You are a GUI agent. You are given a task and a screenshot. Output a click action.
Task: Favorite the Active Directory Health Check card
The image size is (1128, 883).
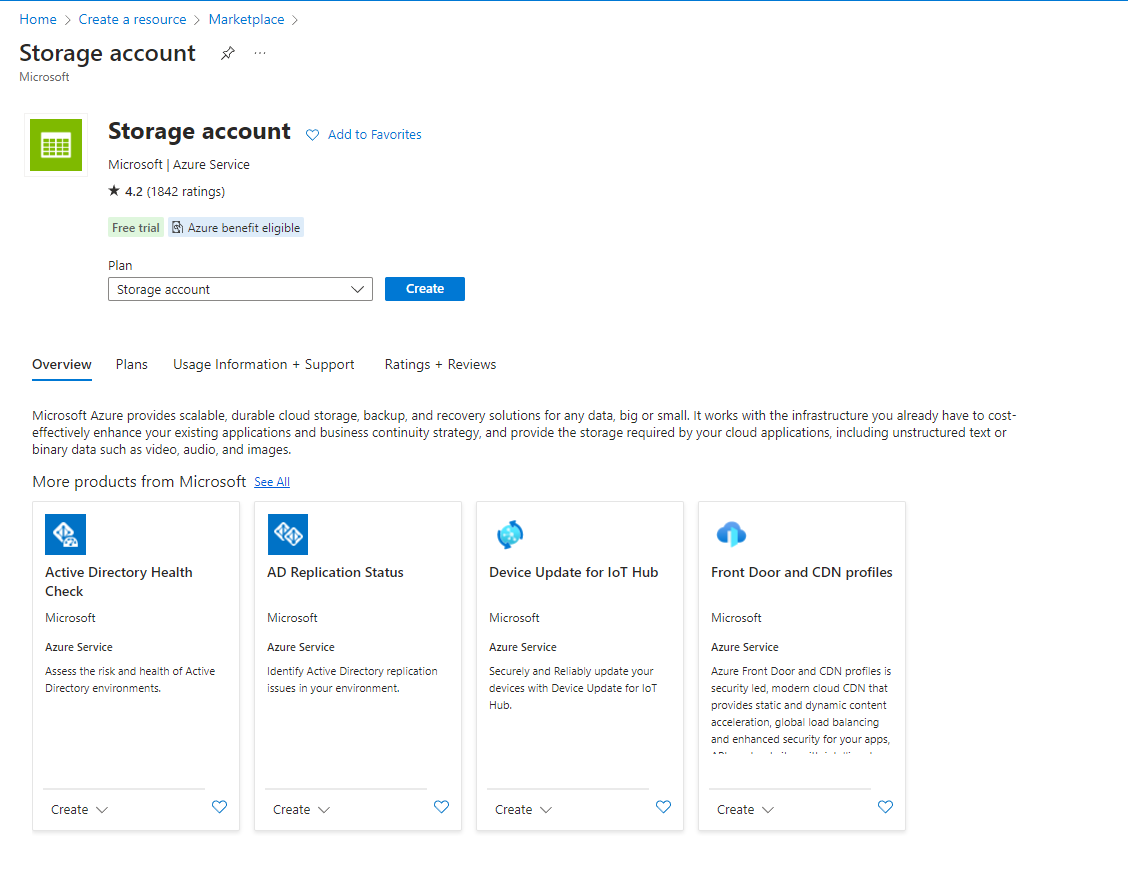click(220, 807)
